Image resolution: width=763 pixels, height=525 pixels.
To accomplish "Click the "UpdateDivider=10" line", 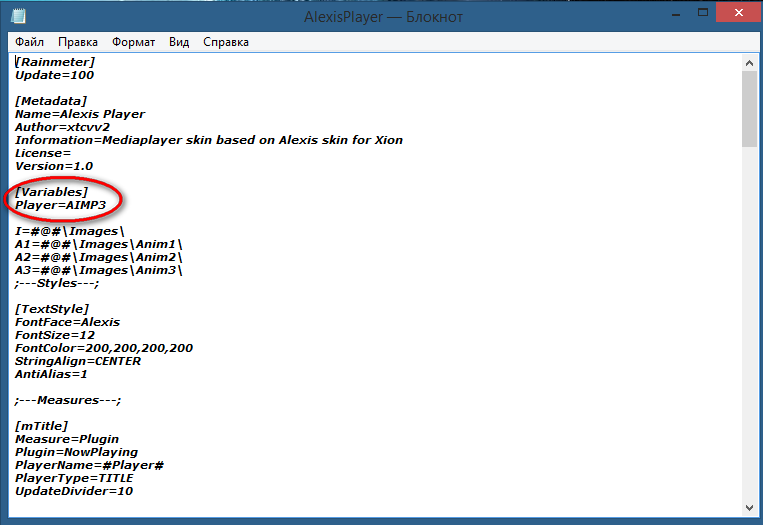I will click(74, 491).
